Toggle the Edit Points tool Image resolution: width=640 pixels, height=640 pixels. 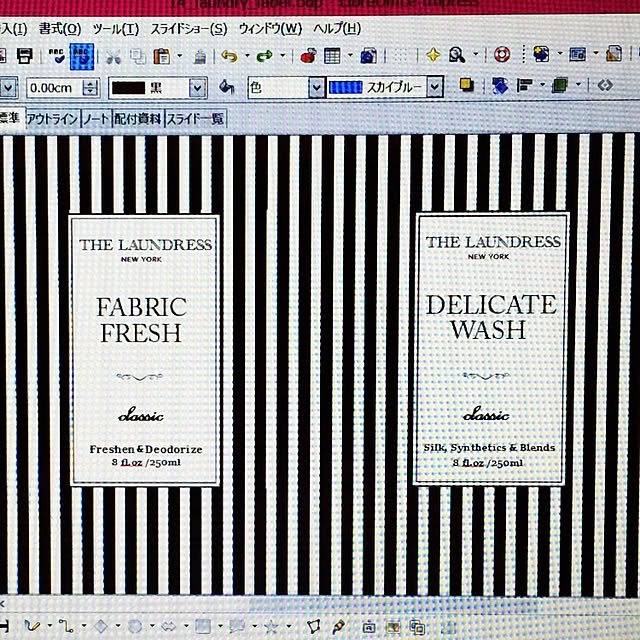click(313, 626)
